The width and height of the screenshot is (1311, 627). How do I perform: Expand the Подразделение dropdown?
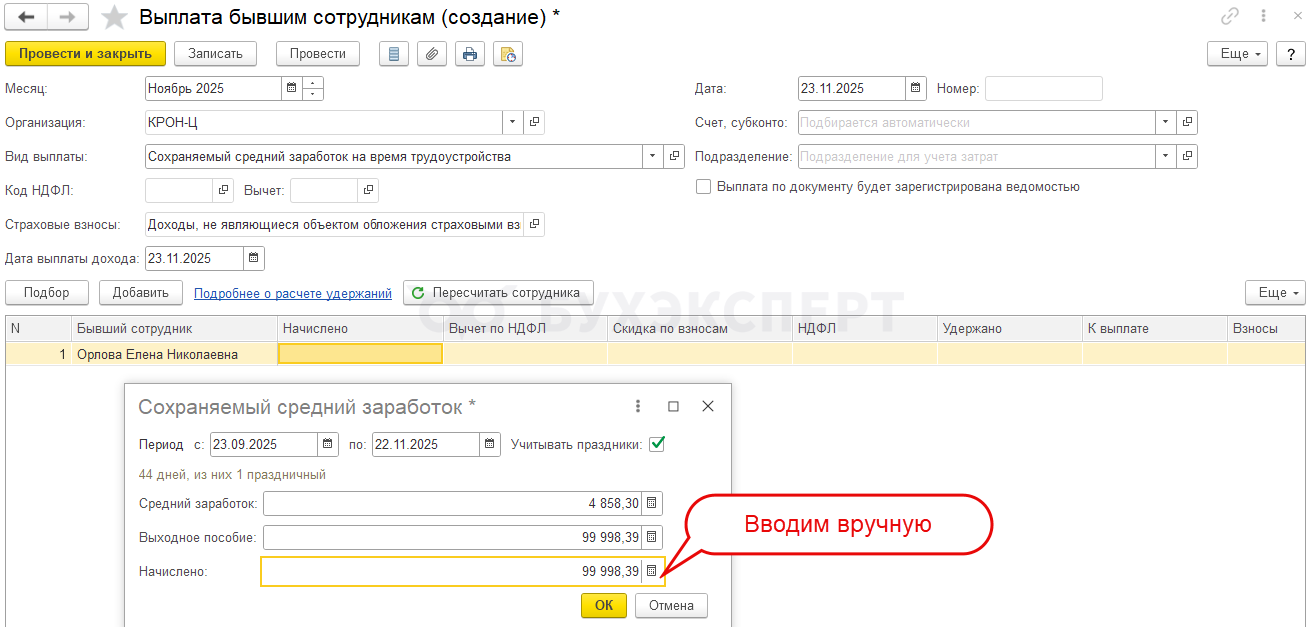1166,156
